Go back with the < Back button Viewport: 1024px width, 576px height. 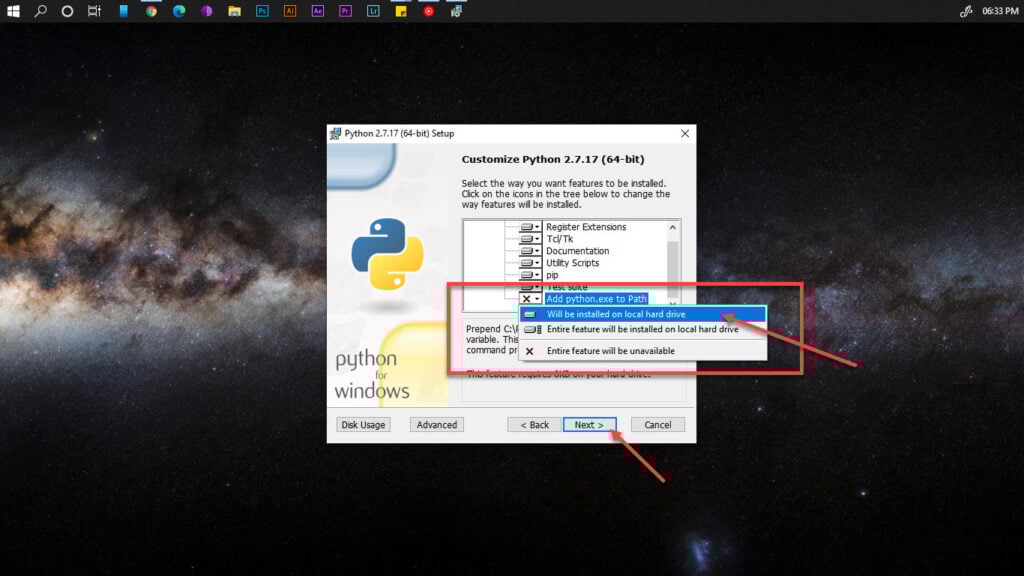534,424
